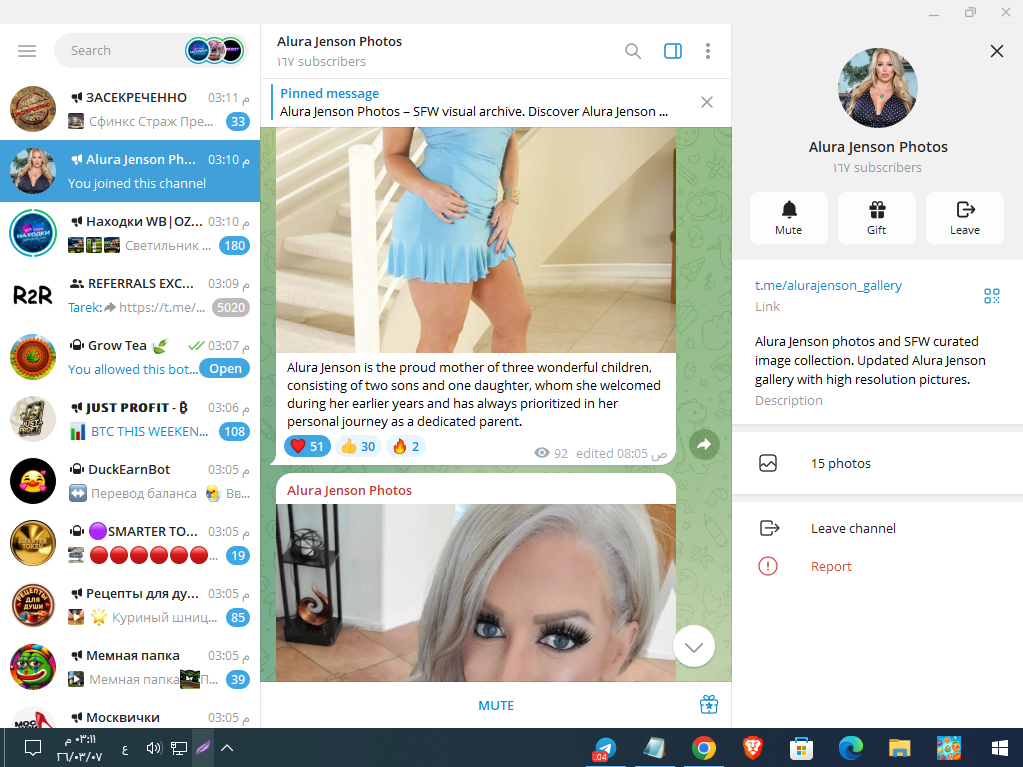Open the gift icon in bottom bar
1023x767 pixels.
[x=709, y=705]
